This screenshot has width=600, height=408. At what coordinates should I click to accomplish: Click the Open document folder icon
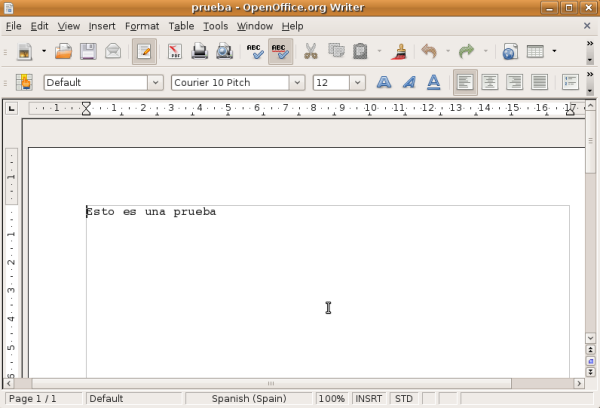pyautogui.click(x=63, y=51)
